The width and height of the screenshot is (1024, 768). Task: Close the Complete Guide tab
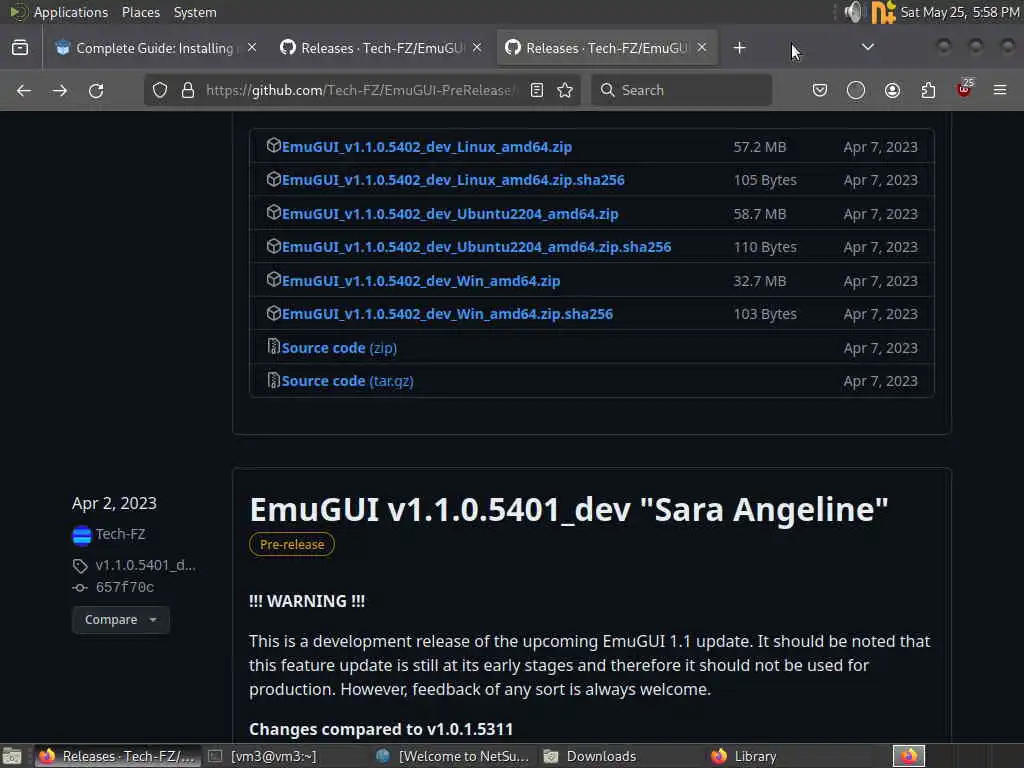coord(252,48)
